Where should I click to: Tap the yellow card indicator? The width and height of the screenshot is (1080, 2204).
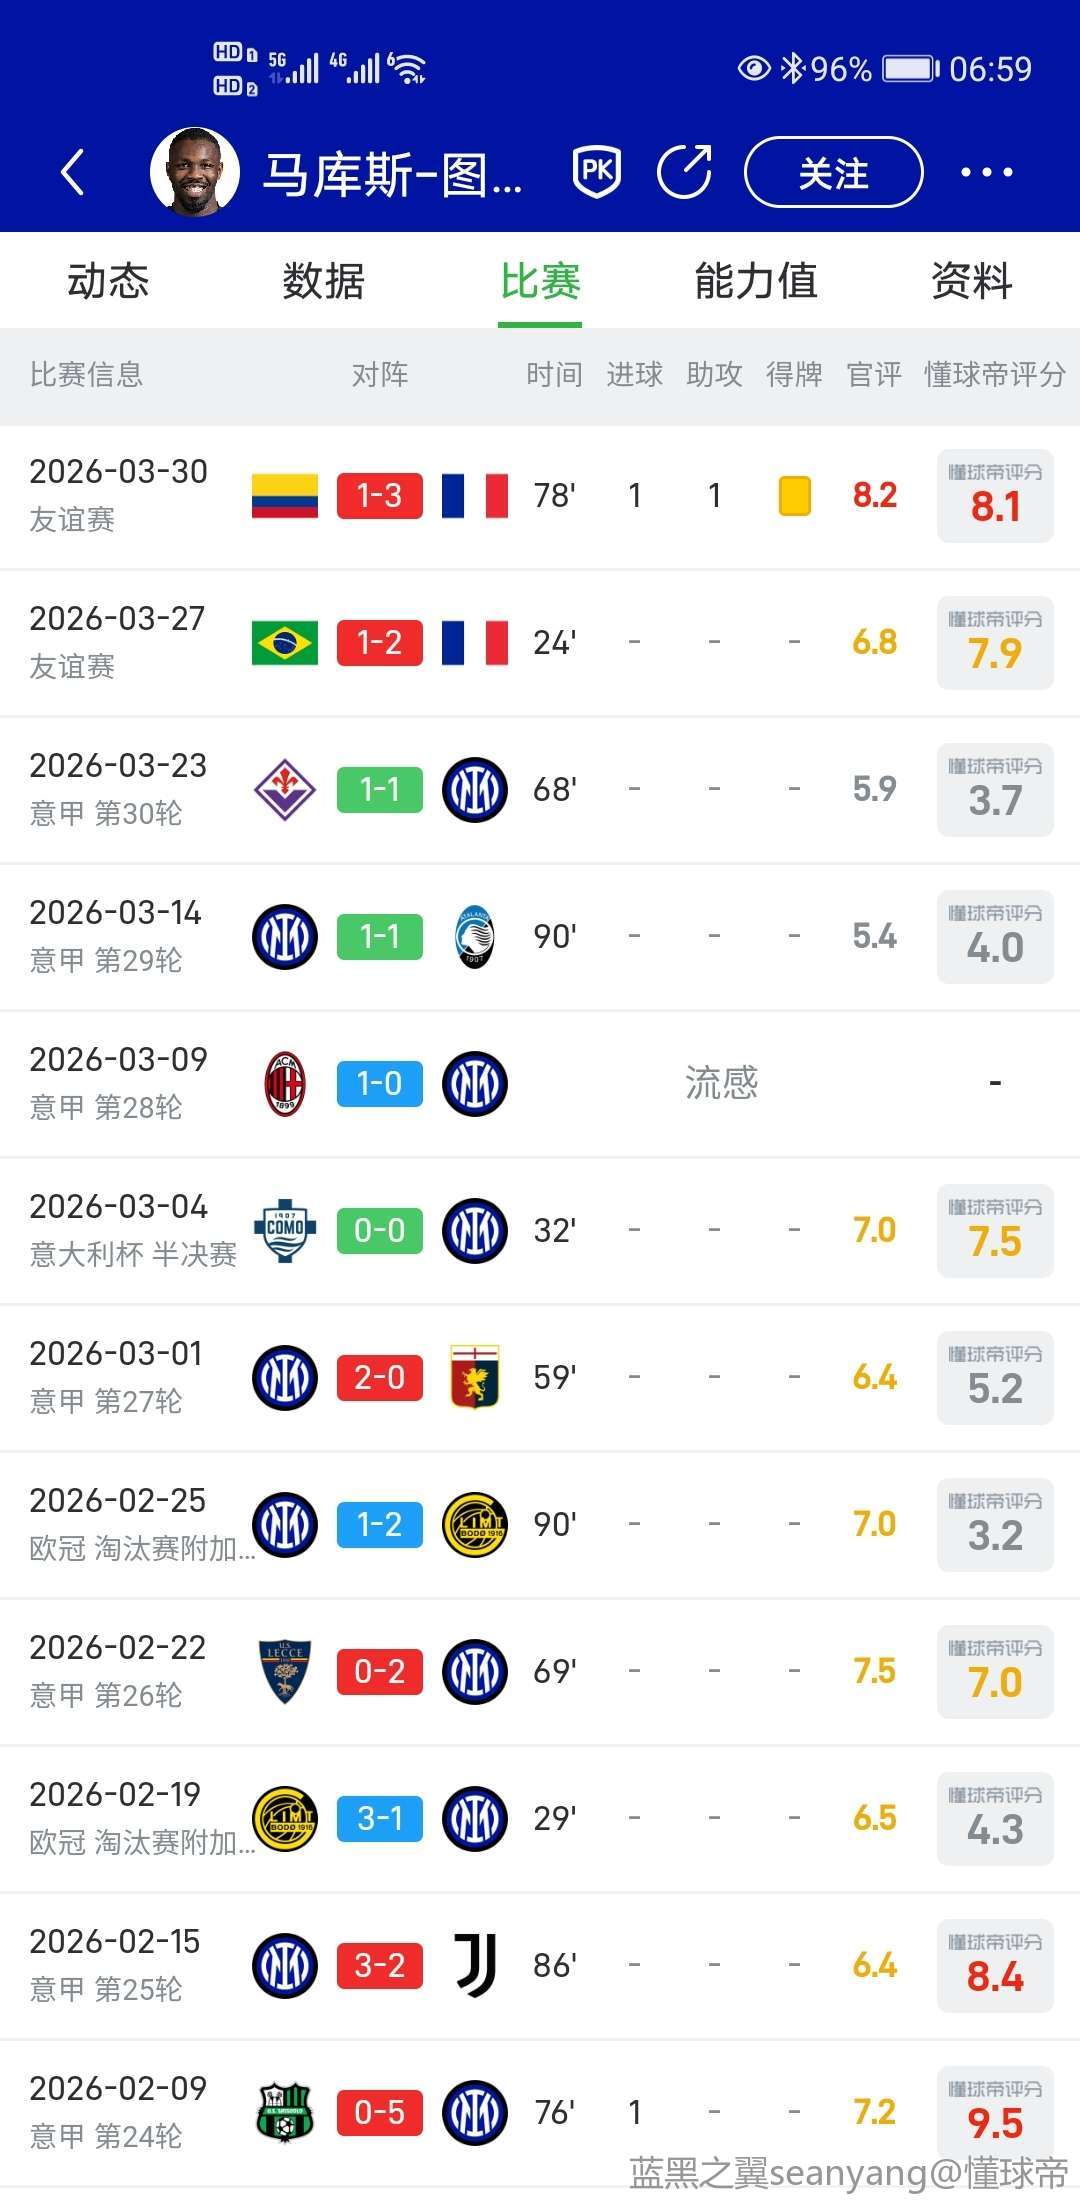point(795,496)
